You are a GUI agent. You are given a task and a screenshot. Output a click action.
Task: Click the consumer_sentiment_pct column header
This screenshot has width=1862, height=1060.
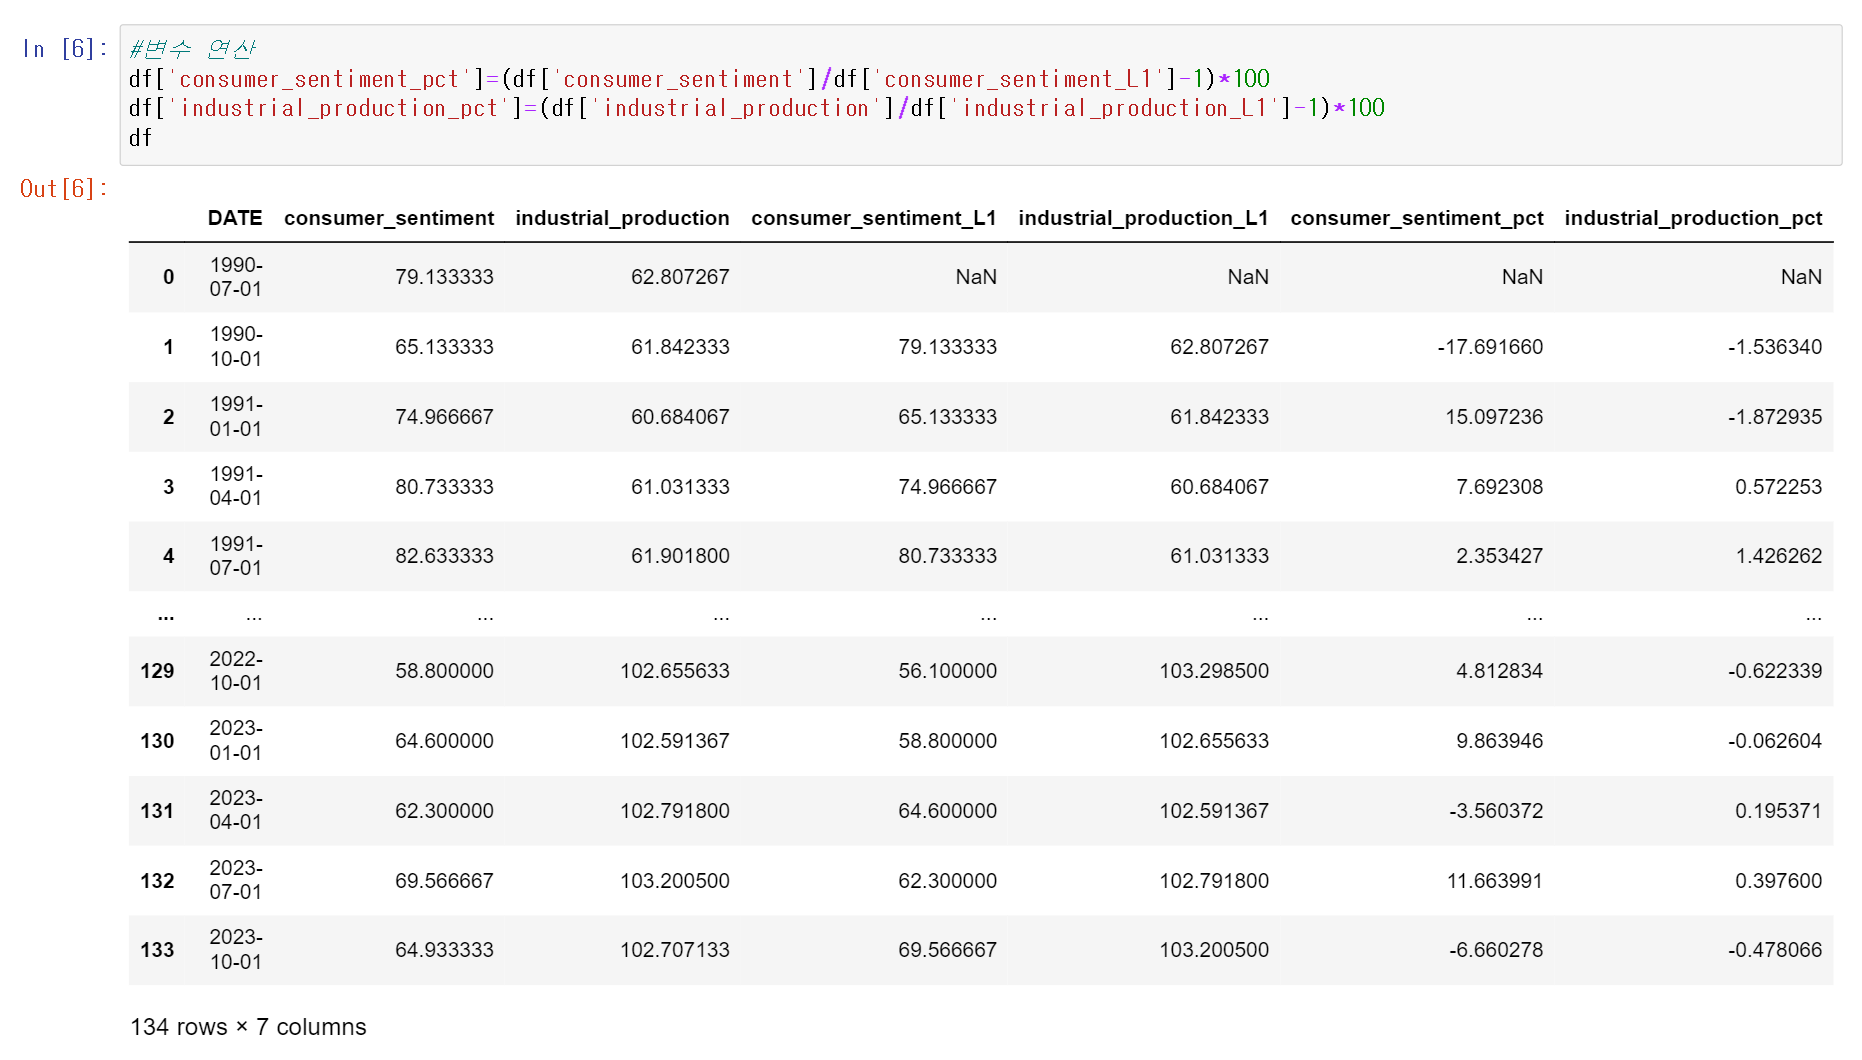pyautogui.click(x=1417, y=218)
